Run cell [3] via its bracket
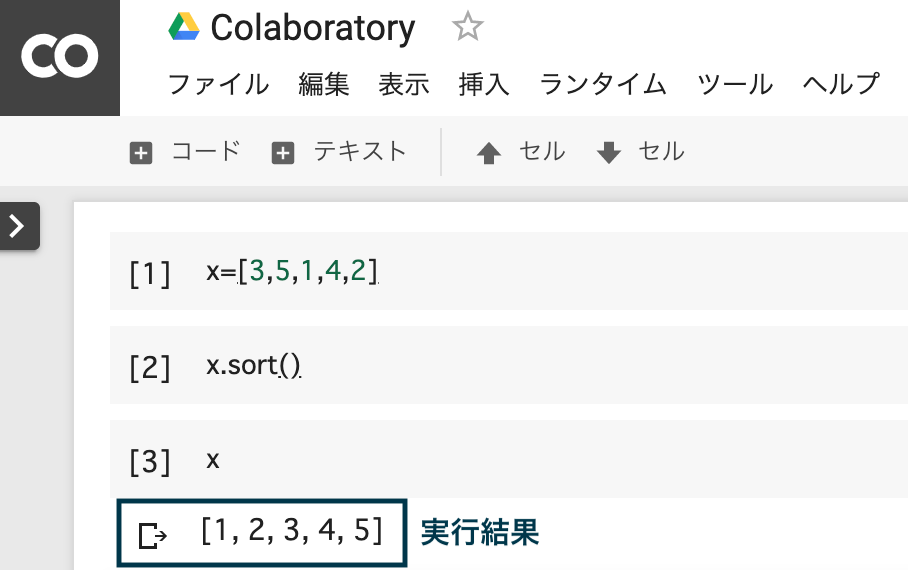908x570 pixels. pyautogui.click(x=150, y=462)
